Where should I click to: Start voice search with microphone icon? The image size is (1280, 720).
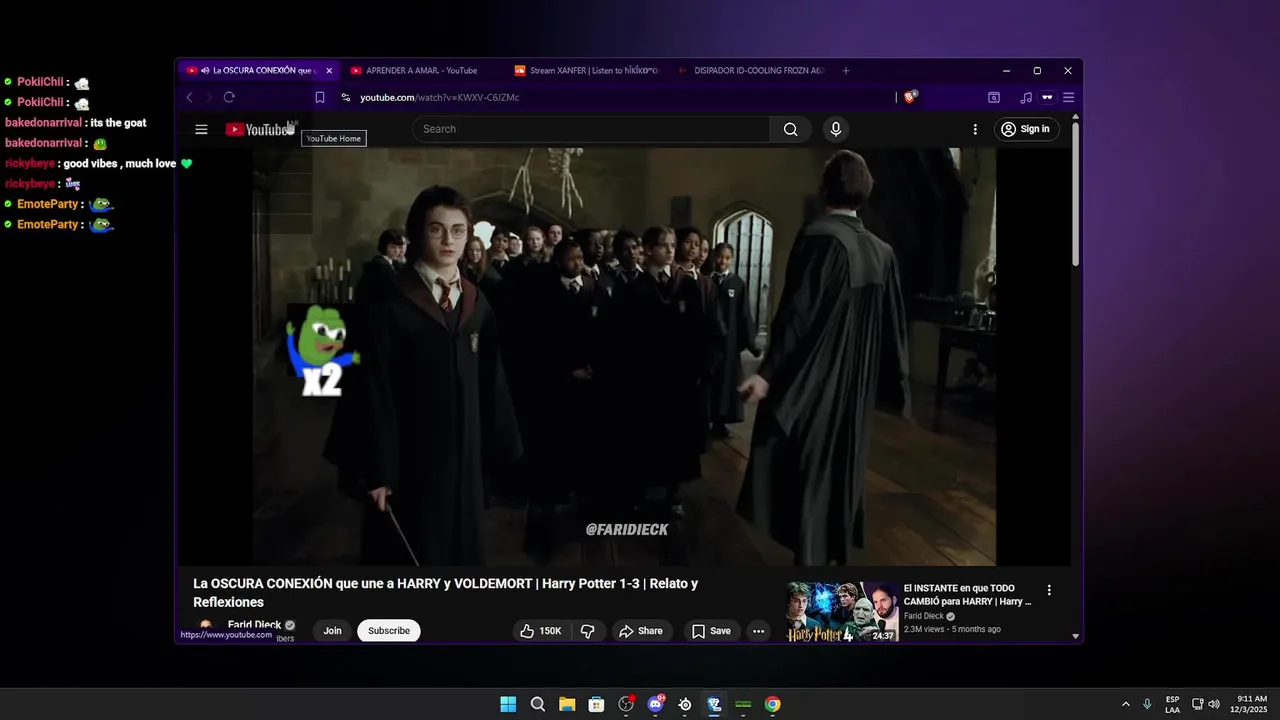pos(836,129)
